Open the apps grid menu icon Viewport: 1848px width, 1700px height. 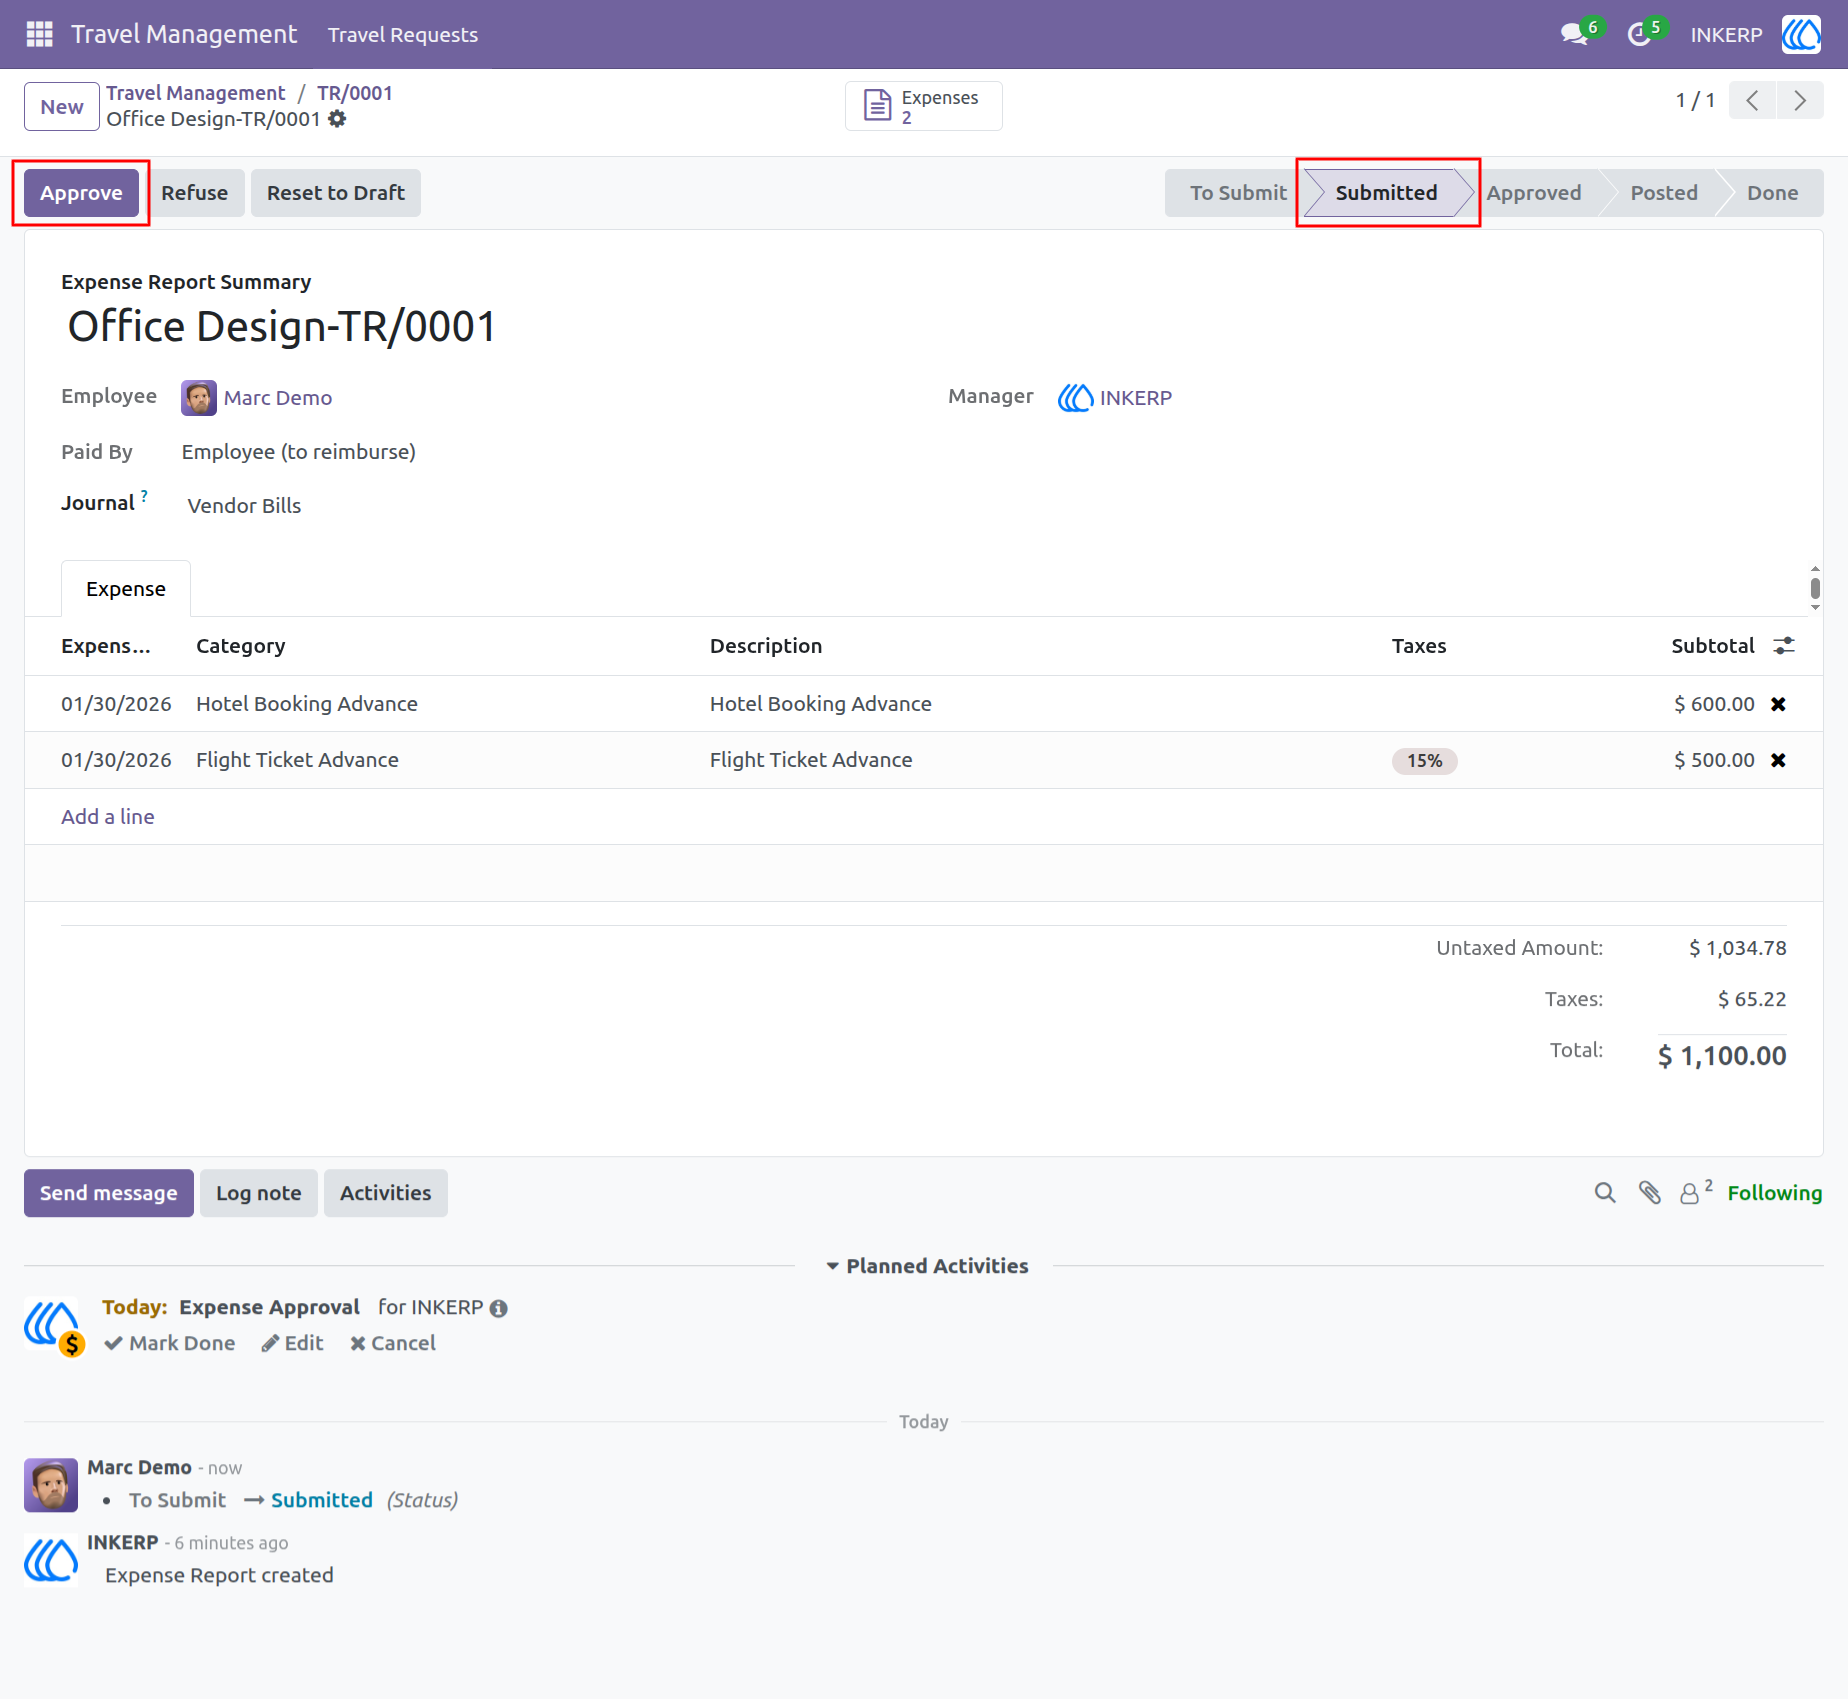click(x=39, y=34)
